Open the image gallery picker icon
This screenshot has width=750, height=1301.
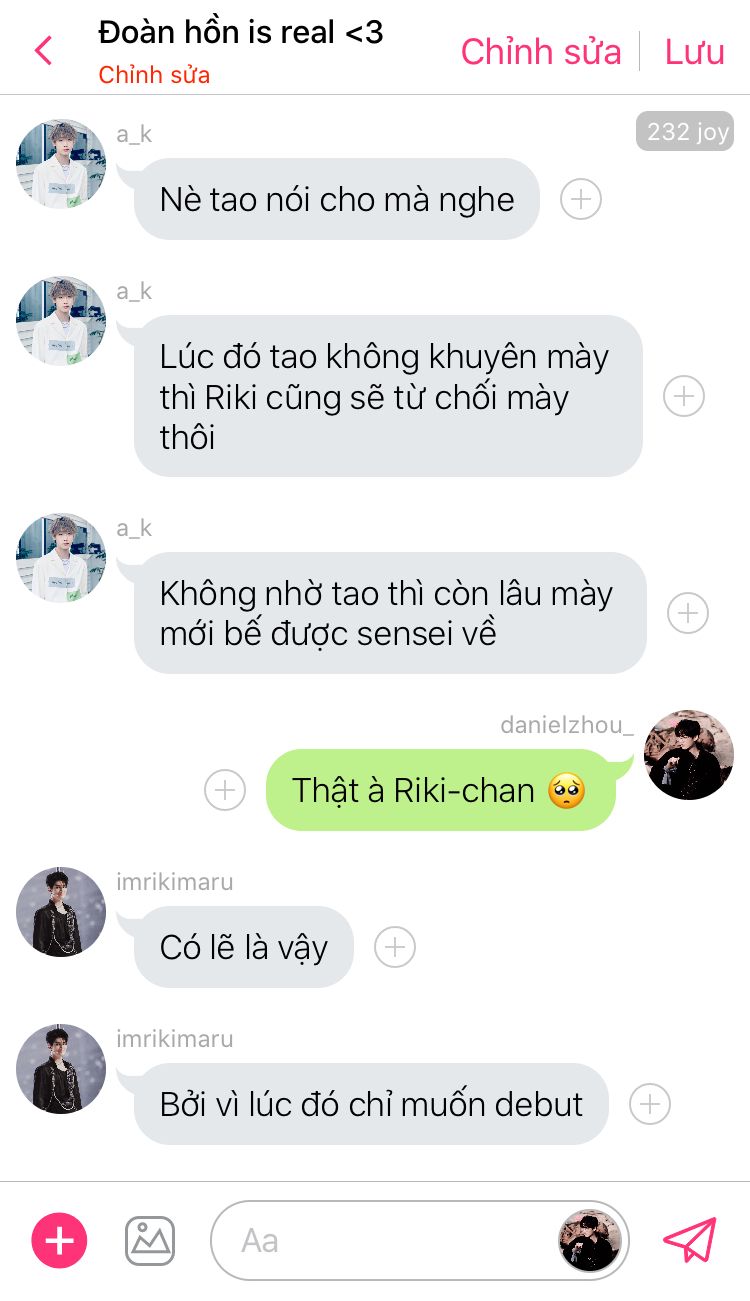[150, 1241]
